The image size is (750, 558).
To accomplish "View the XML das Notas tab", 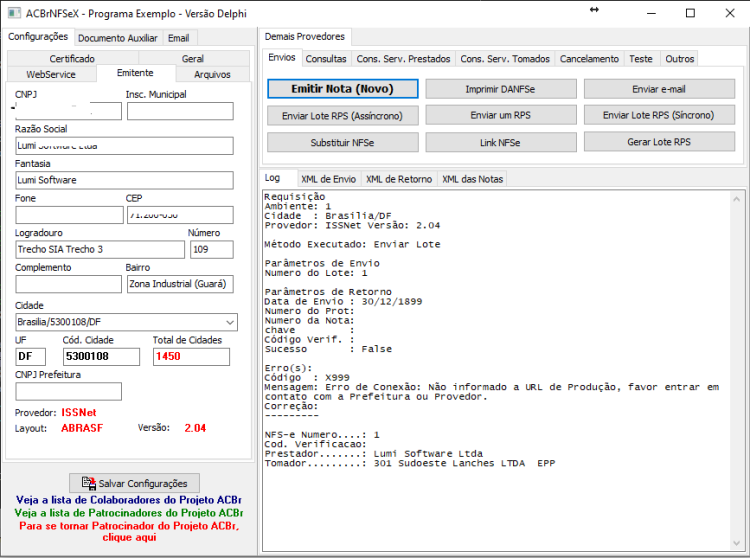I will (473, 179).
